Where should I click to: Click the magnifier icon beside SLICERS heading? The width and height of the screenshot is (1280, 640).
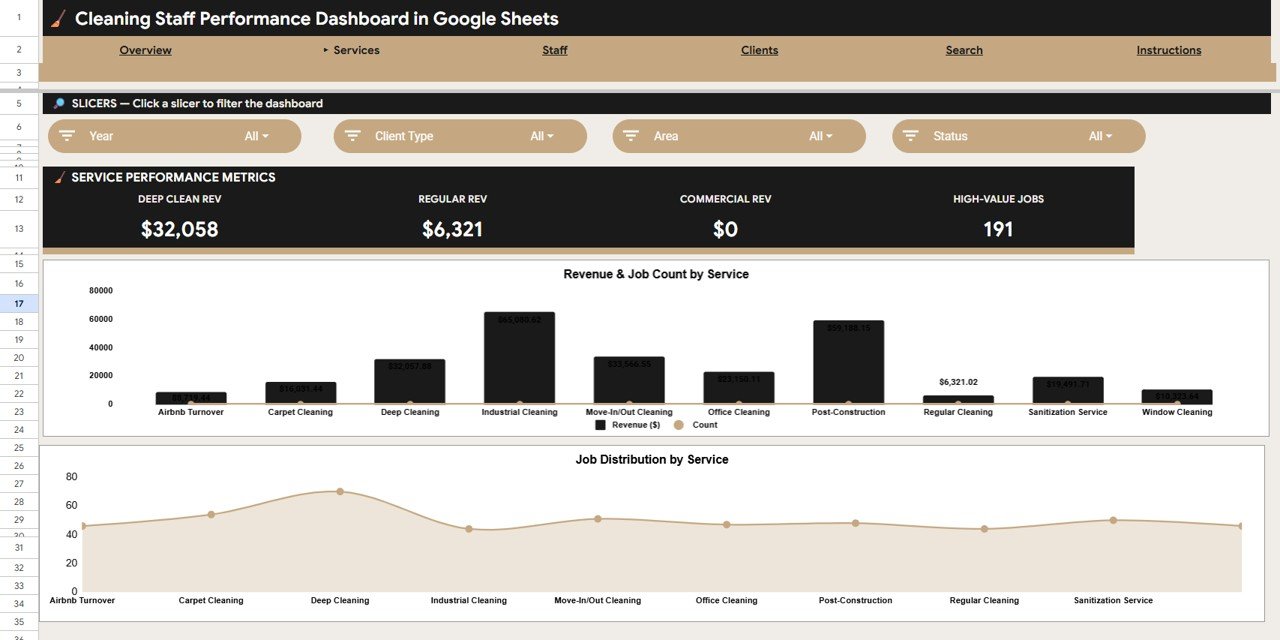[x=59, y=103]
